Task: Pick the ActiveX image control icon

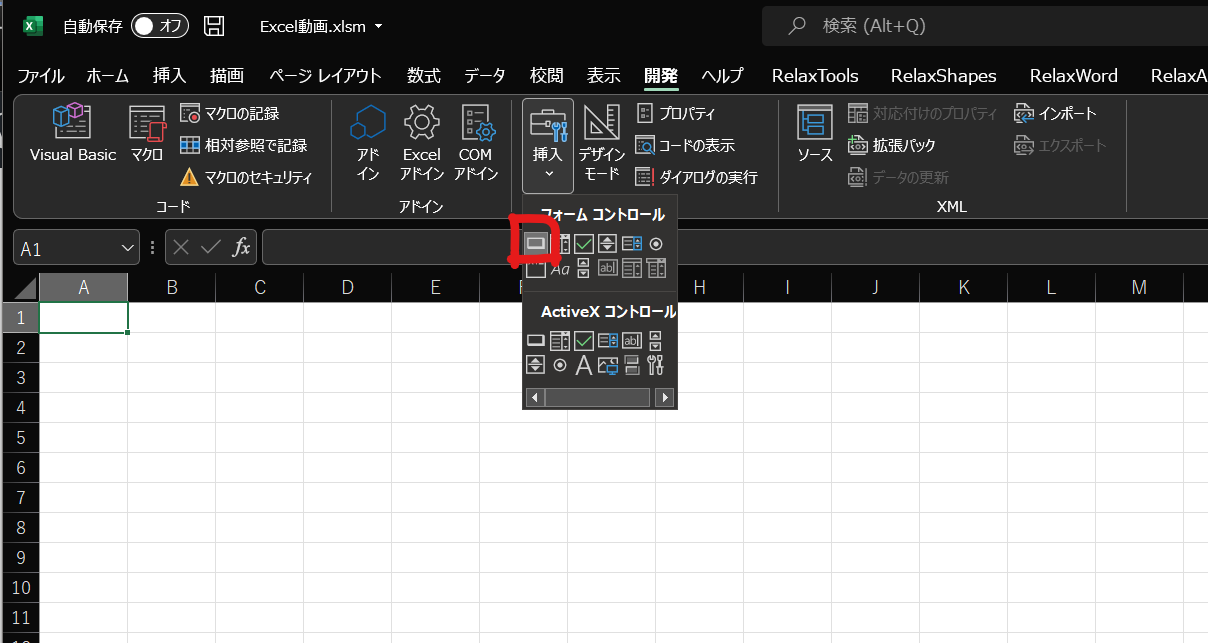Action: point(608,365)
